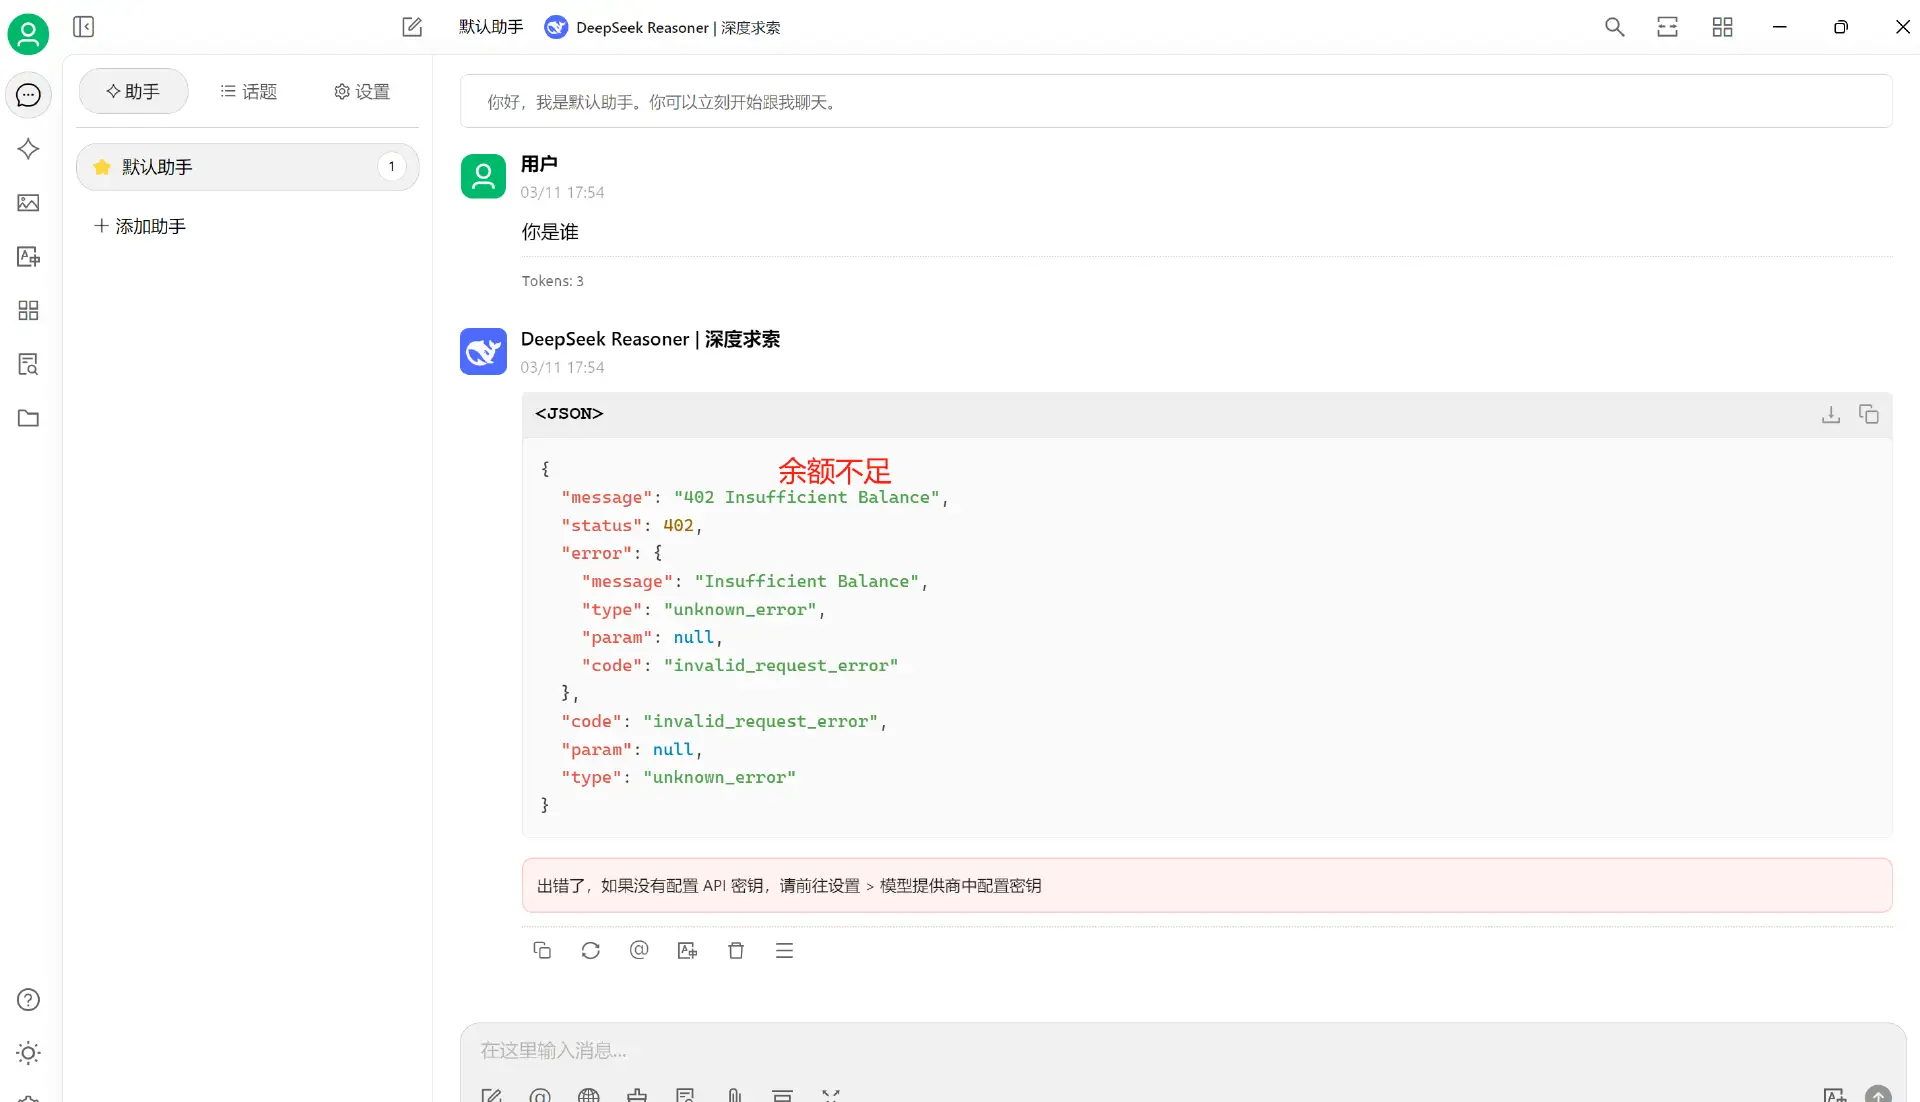Click the DeepSeek whale avatar

click(483, 351)
